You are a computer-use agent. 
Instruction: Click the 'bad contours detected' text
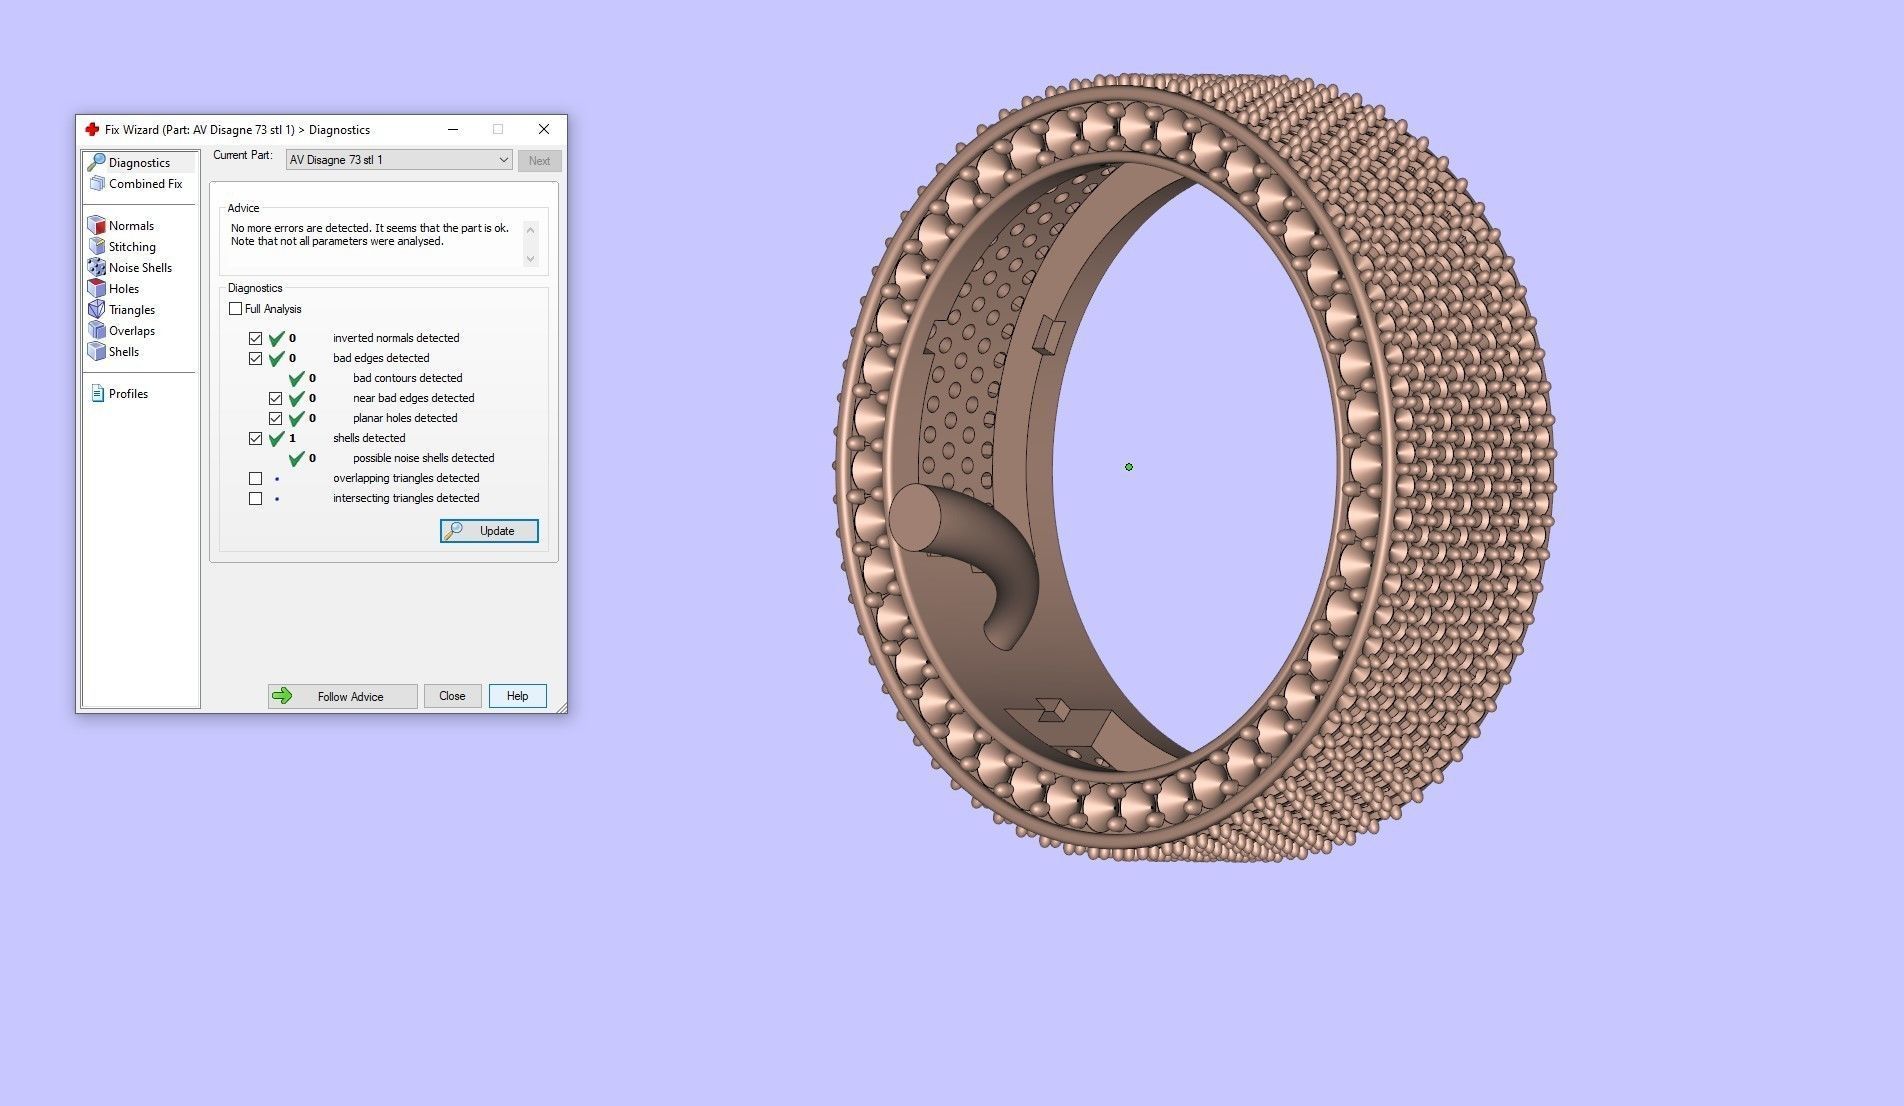point(408,378)
